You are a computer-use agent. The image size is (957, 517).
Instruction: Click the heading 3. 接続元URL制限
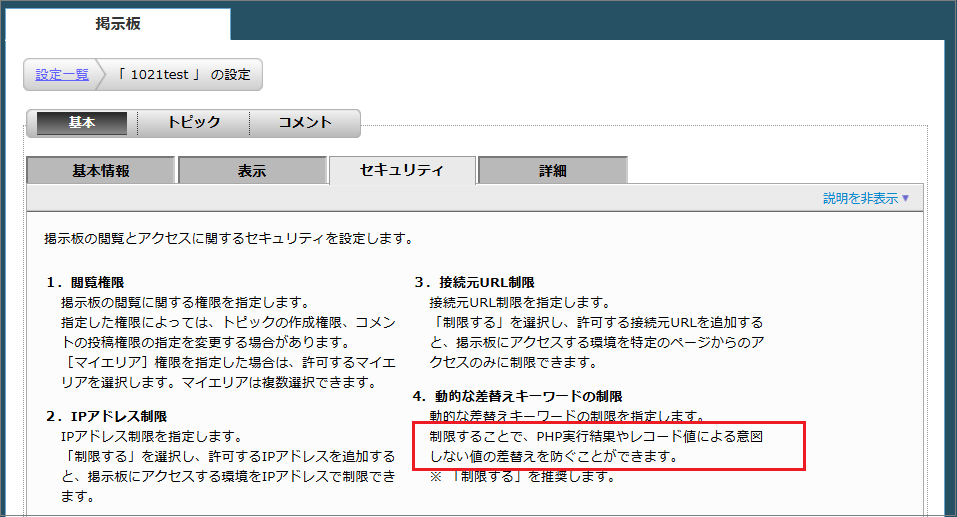click(474, 283)
